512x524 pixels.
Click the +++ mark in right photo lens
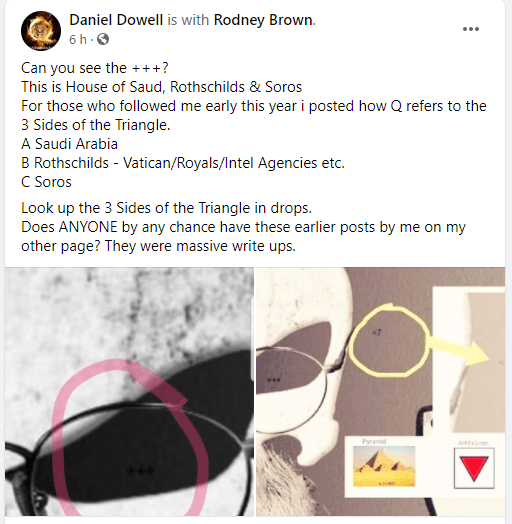pyautogui.click(x=274, y=380)
